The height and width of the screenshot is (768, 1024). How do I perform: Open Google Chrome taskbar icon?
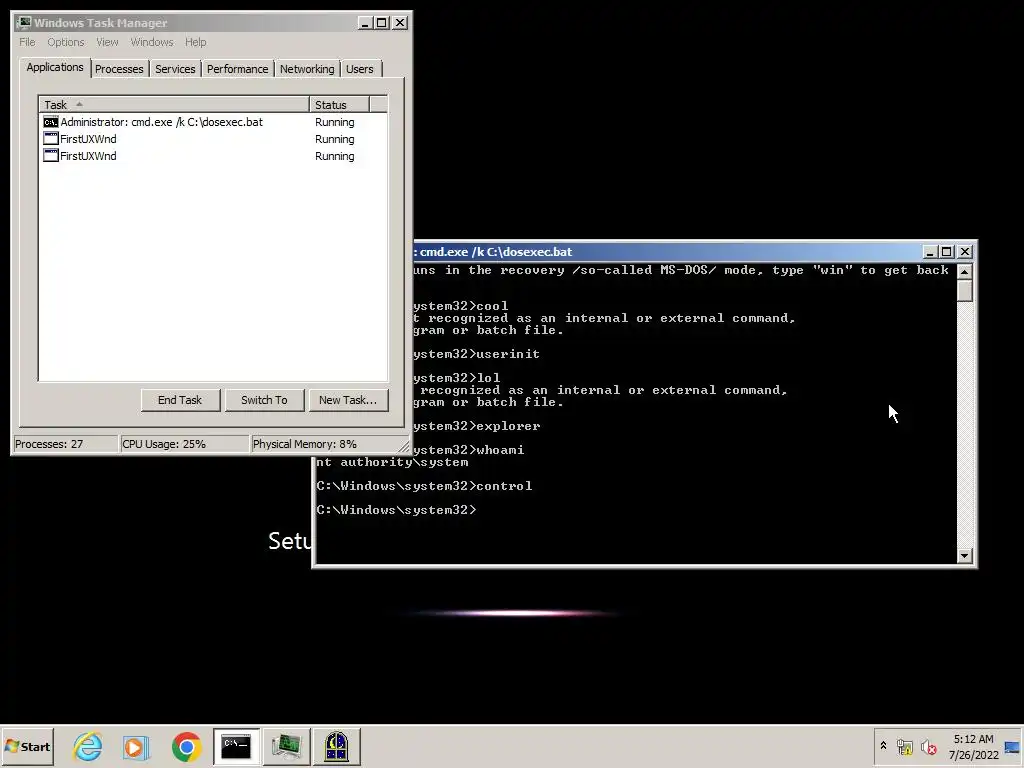click(x=187, y=746)
